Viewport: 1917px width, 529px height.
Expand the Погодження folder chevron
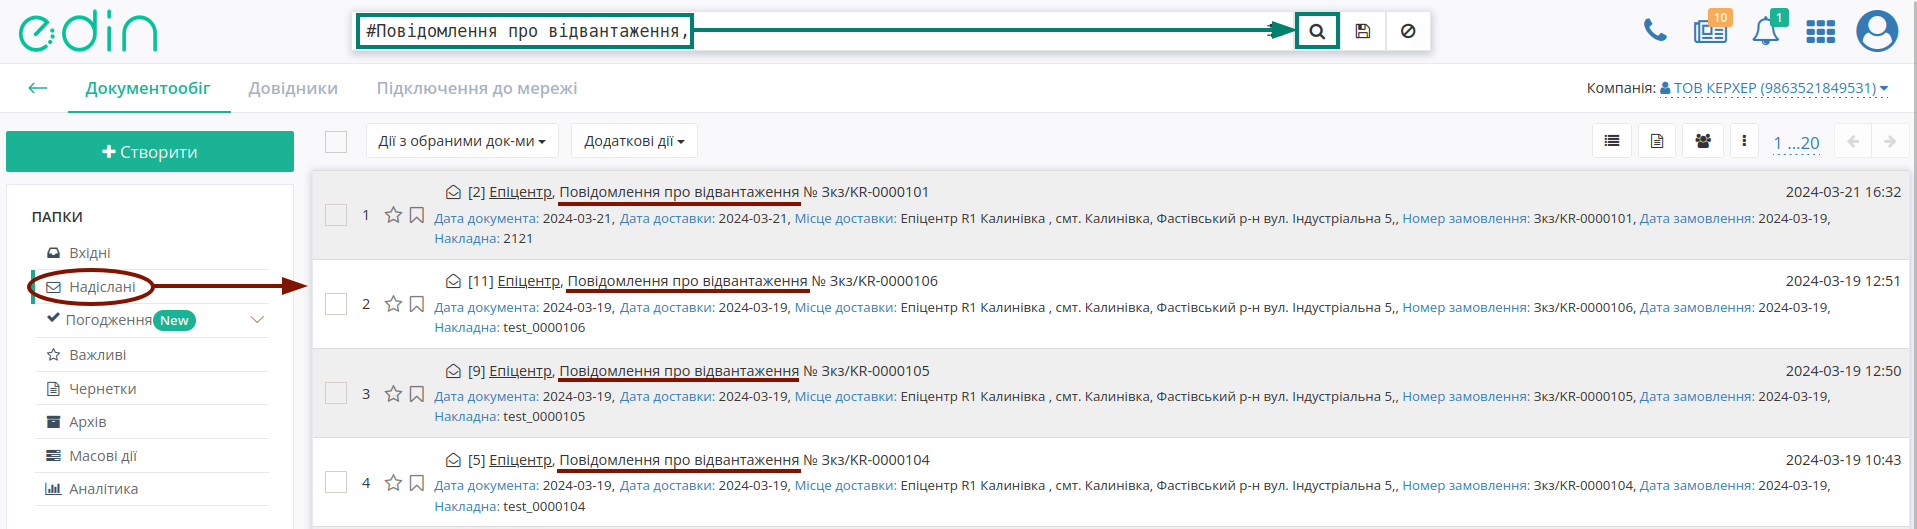257,320
